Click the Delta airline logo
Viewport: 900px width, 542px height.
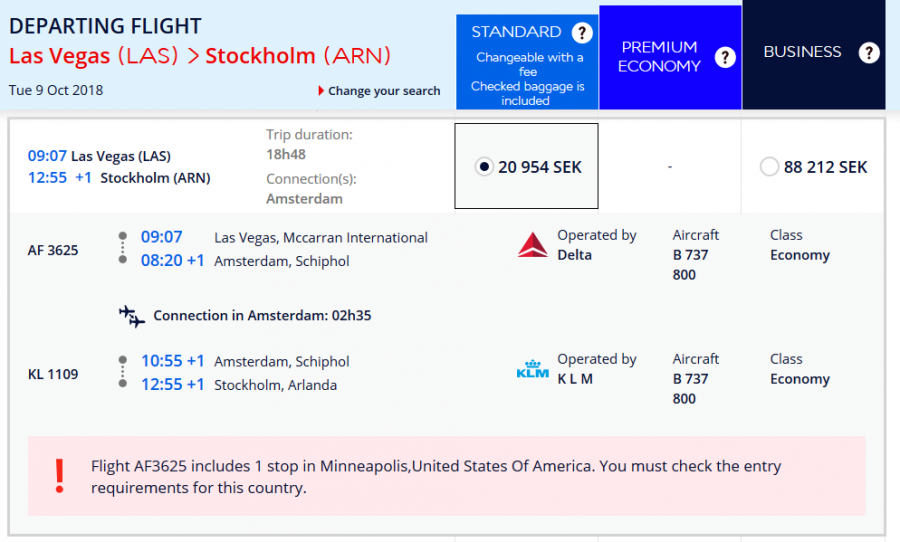click(533, 245)
